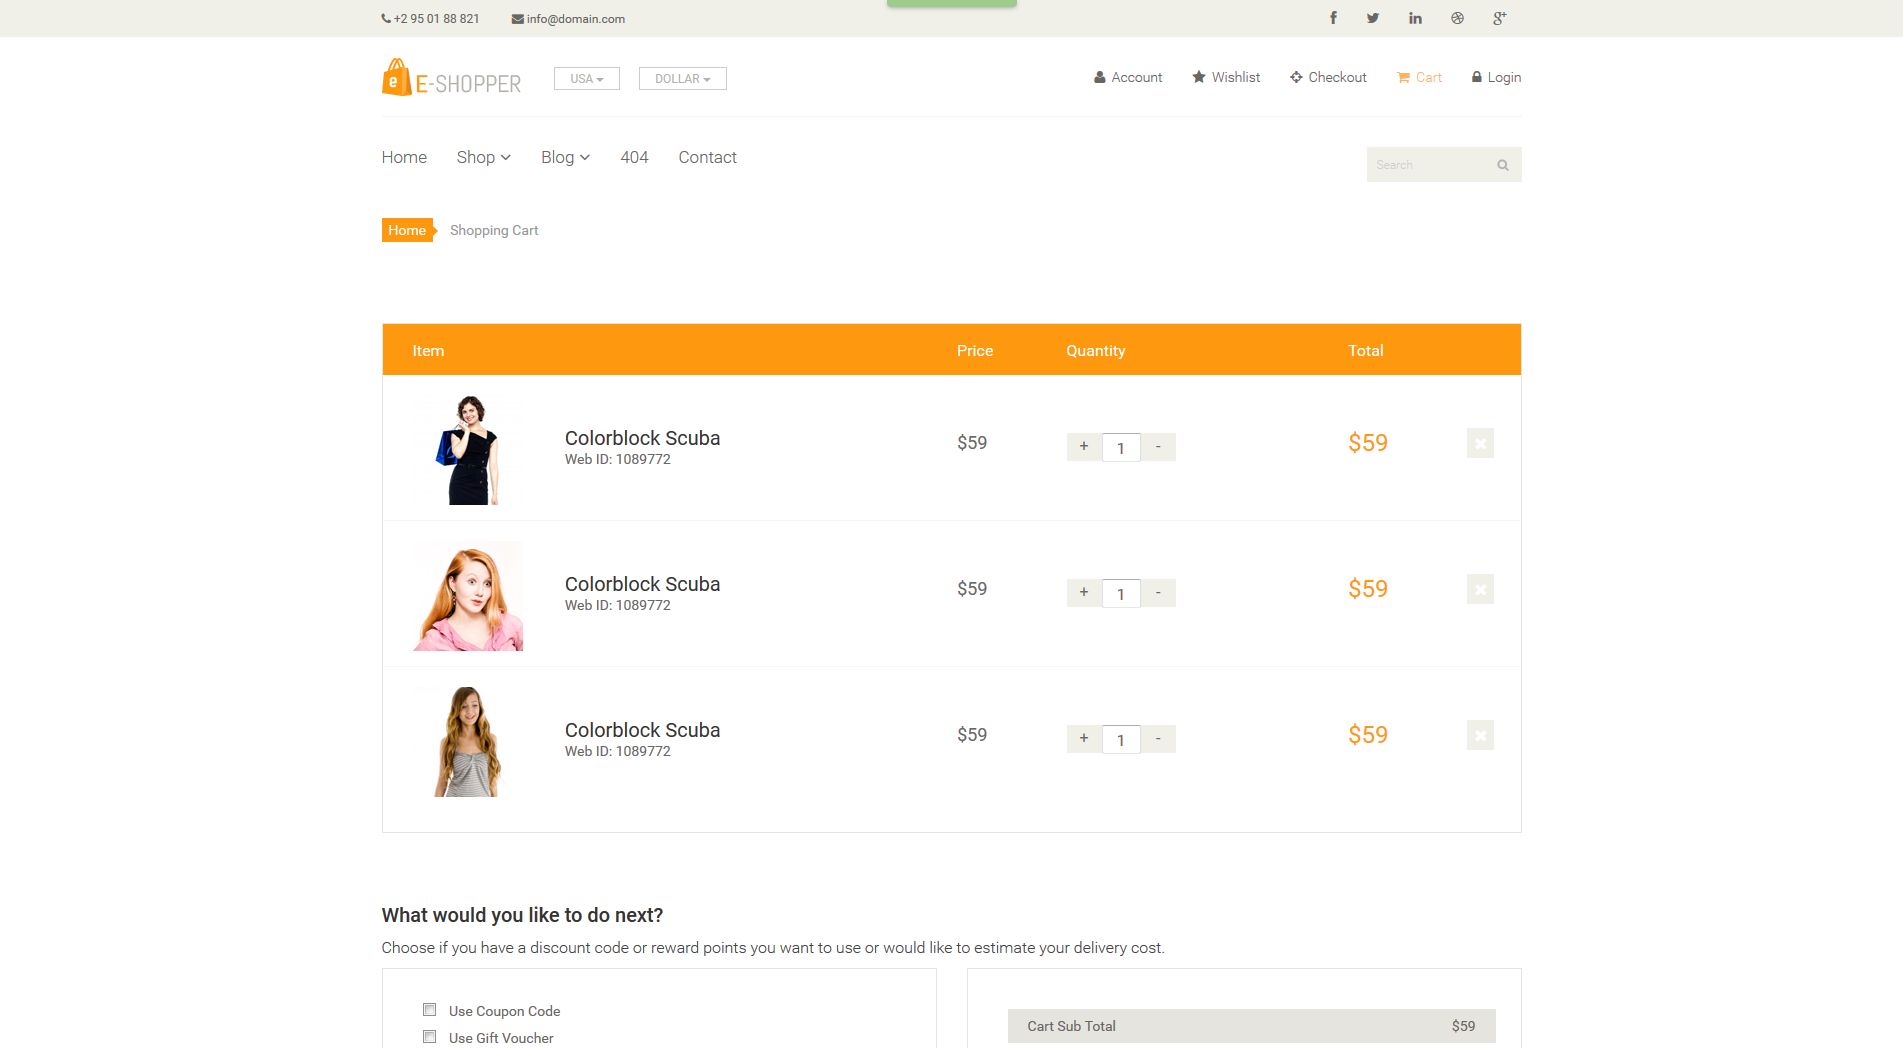Screen dimensions: 1903x1048
Task: Open the 404 menu item
Action: 634,157
